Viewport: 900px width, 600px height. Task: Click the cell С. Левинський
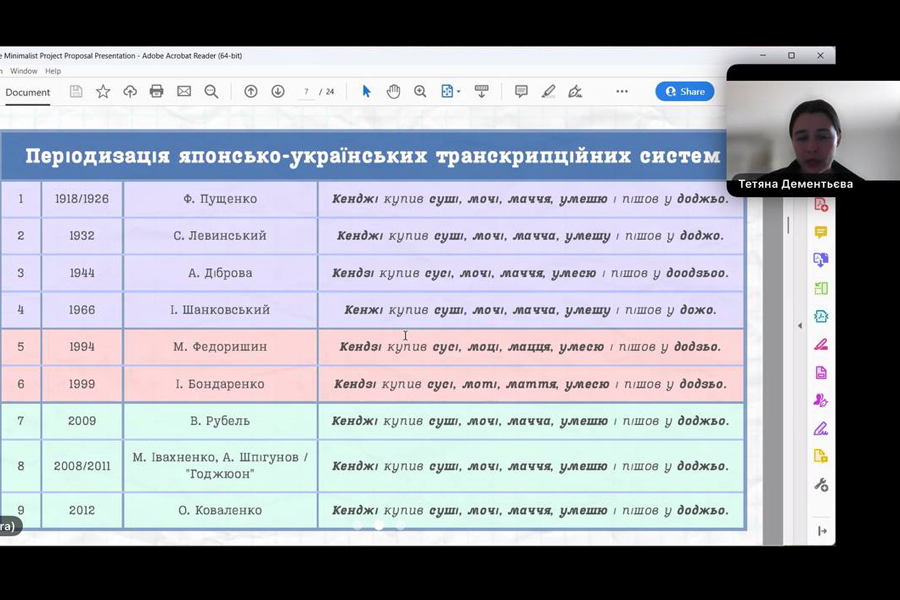(x=220, y=235)
